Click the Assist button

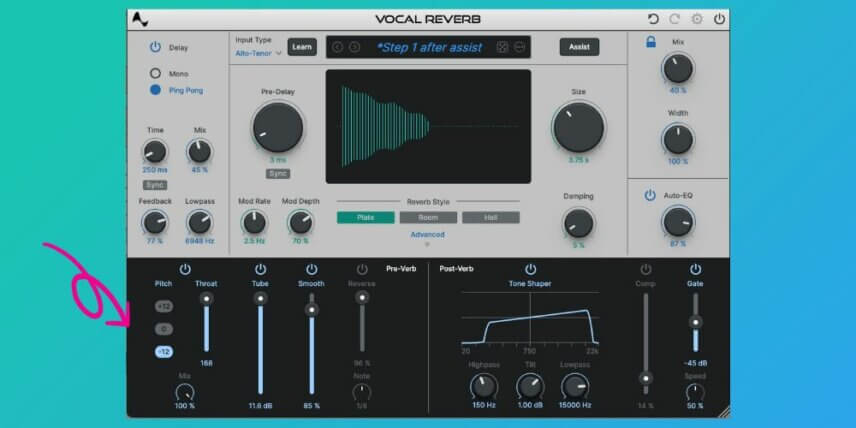(x=579, y=47)
